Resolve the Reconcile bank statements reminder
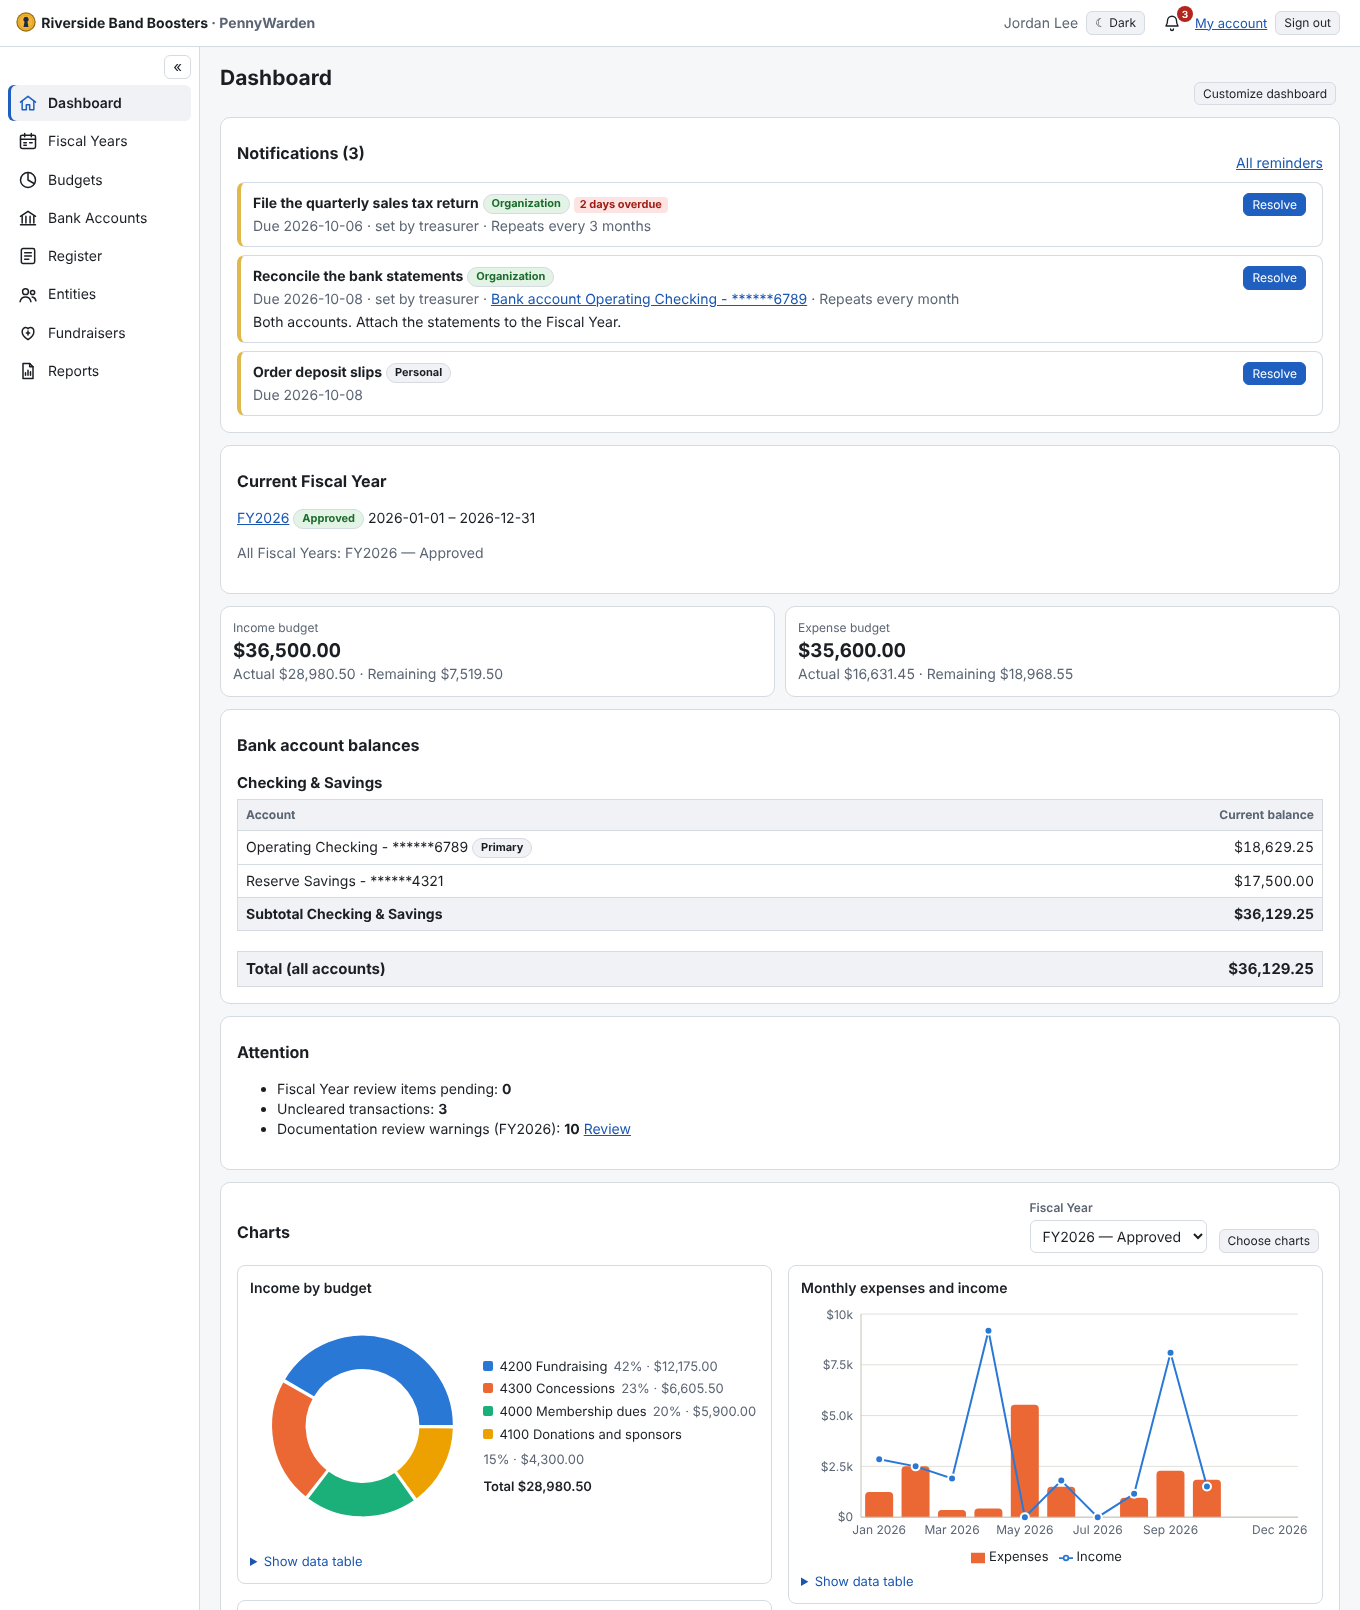 [1274, 278]
